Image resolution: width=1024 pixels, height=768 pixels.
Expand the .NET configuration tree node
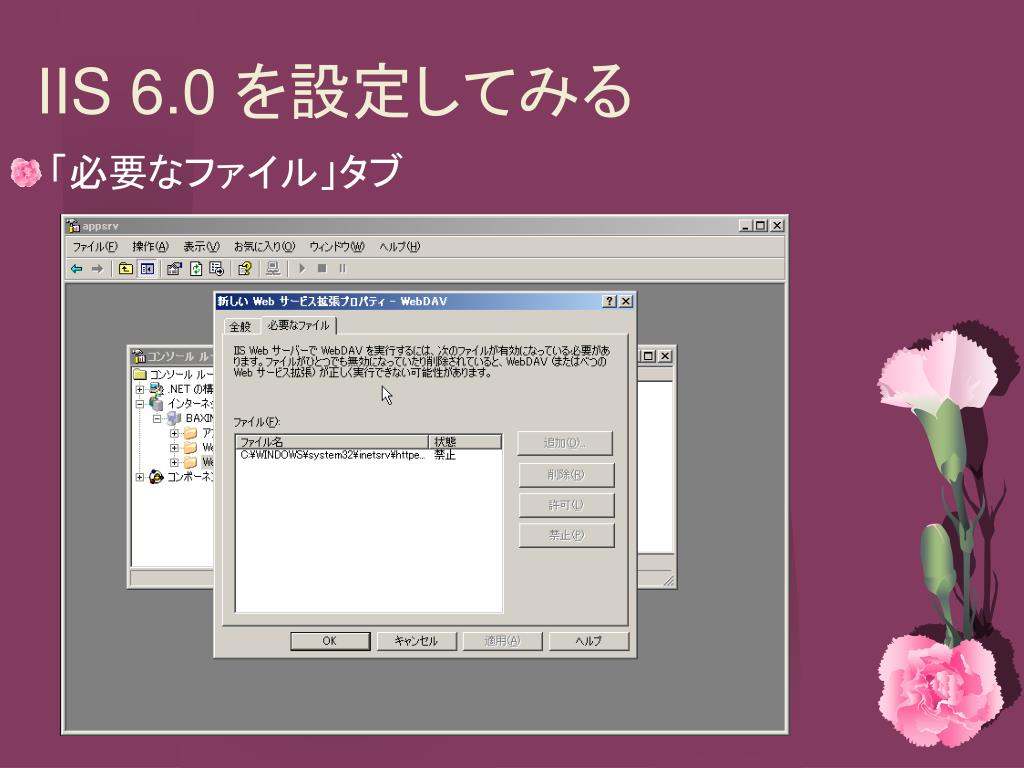tap(139, 389)
